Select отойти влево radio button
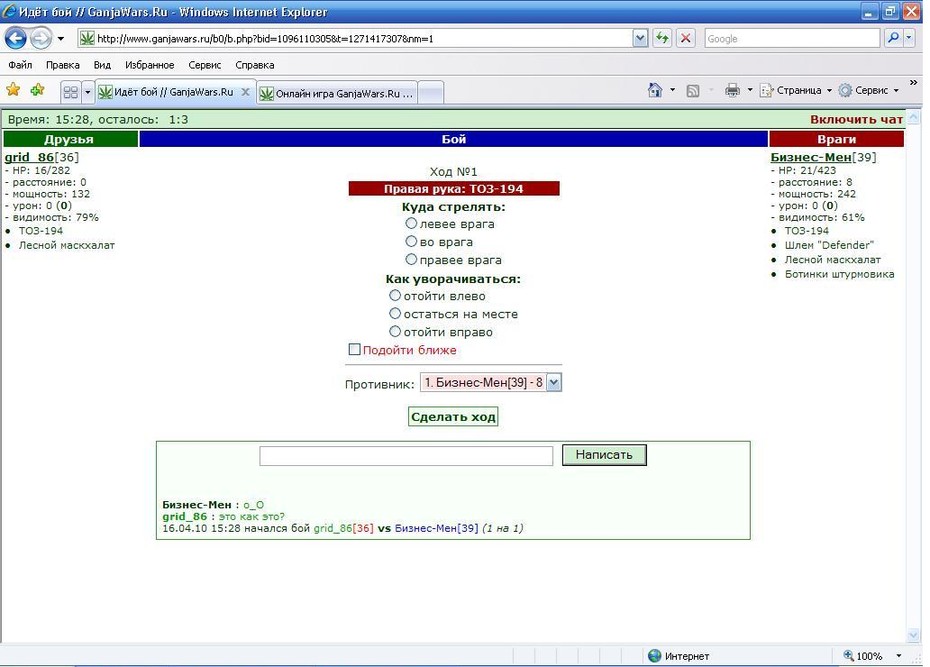Image resolution: width=930 pixels, height=667 pixels. pos(395,295)
